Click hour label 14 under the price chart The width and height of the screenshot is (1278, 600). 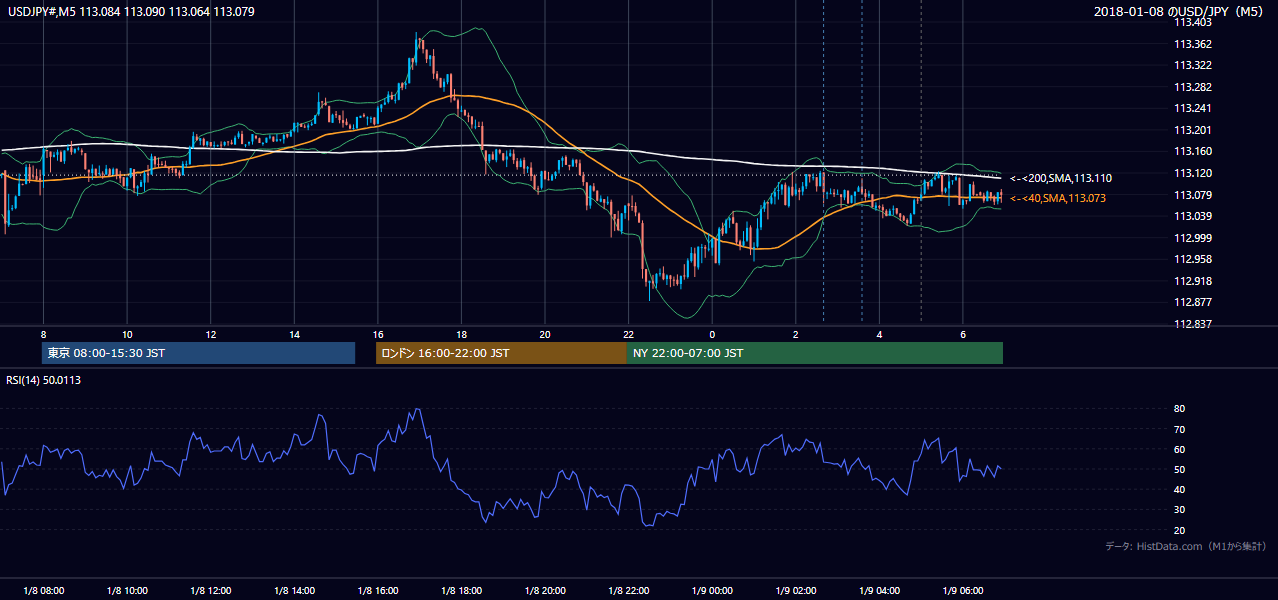coord(294,334)
